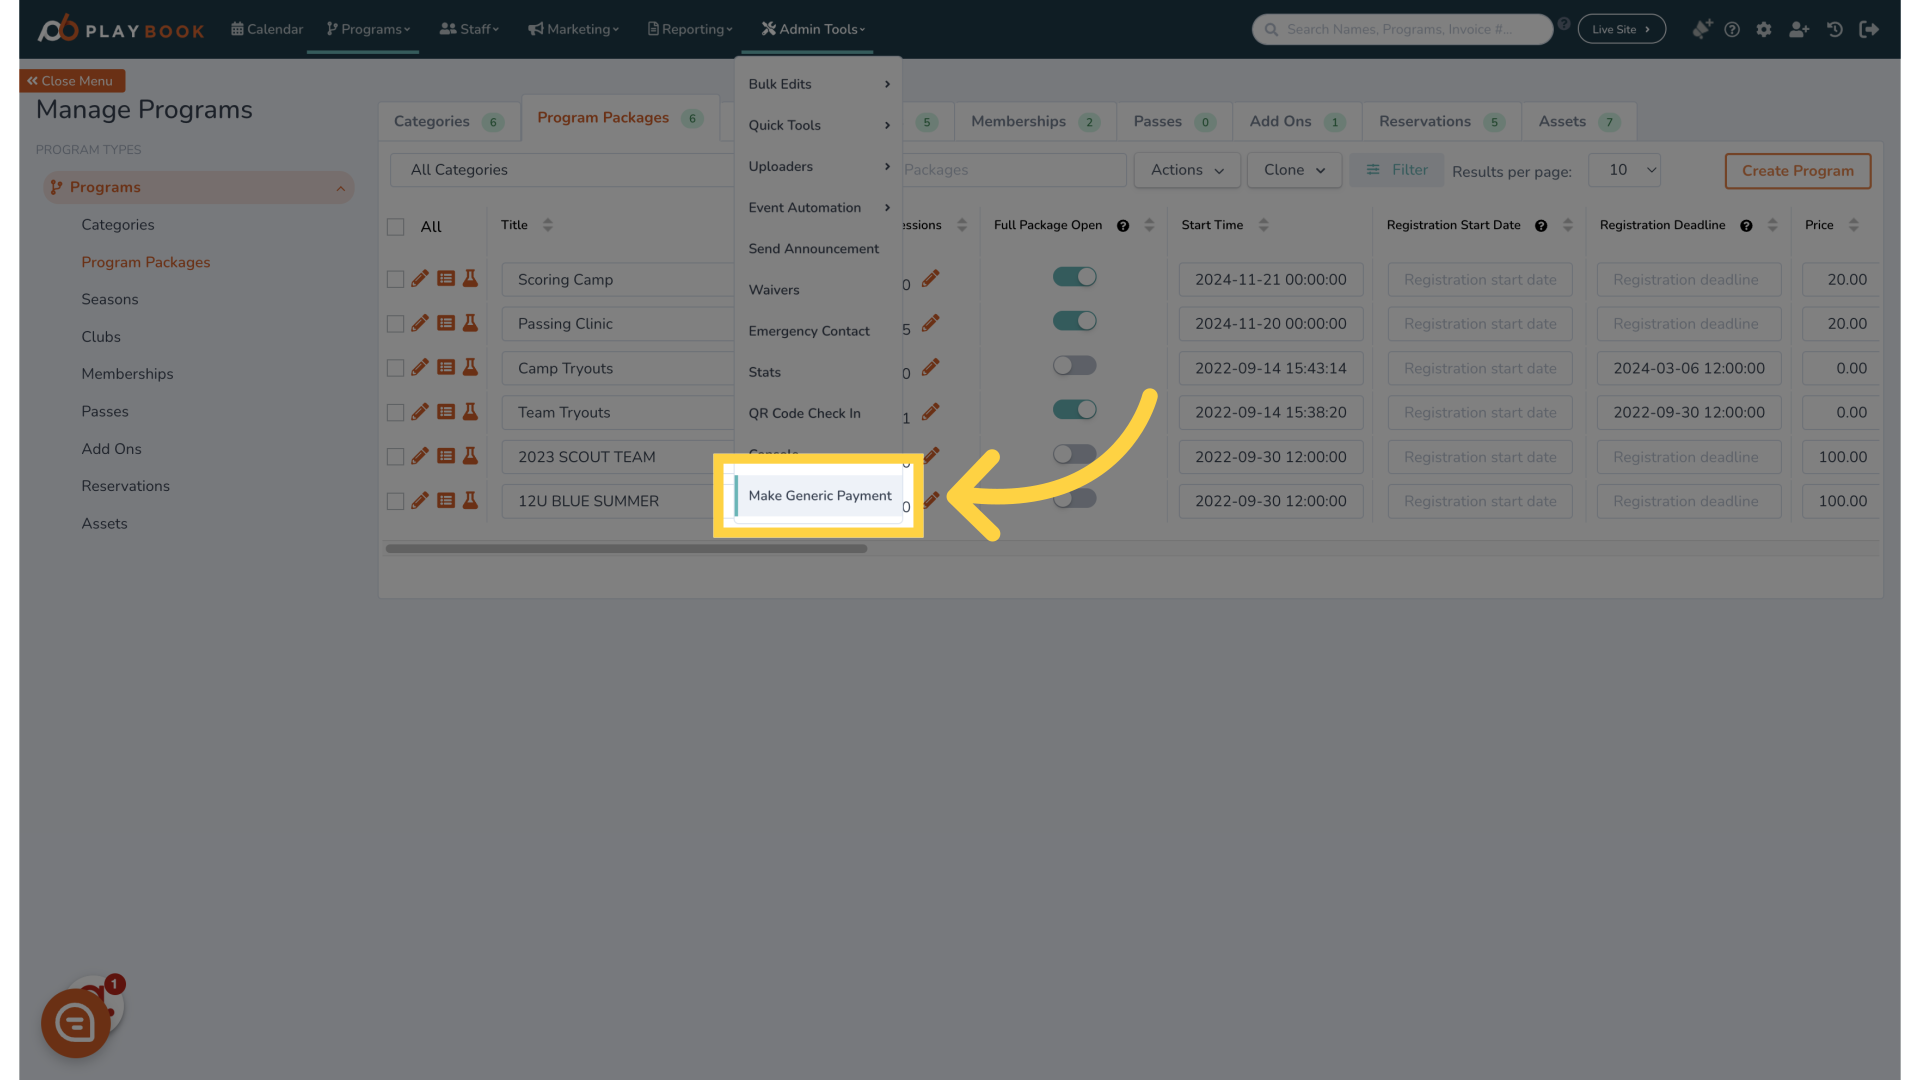Edit the Camp Tryouts row with pencil icon
The height and width of the screenshot is (1080, 1920).
[420, 367]
